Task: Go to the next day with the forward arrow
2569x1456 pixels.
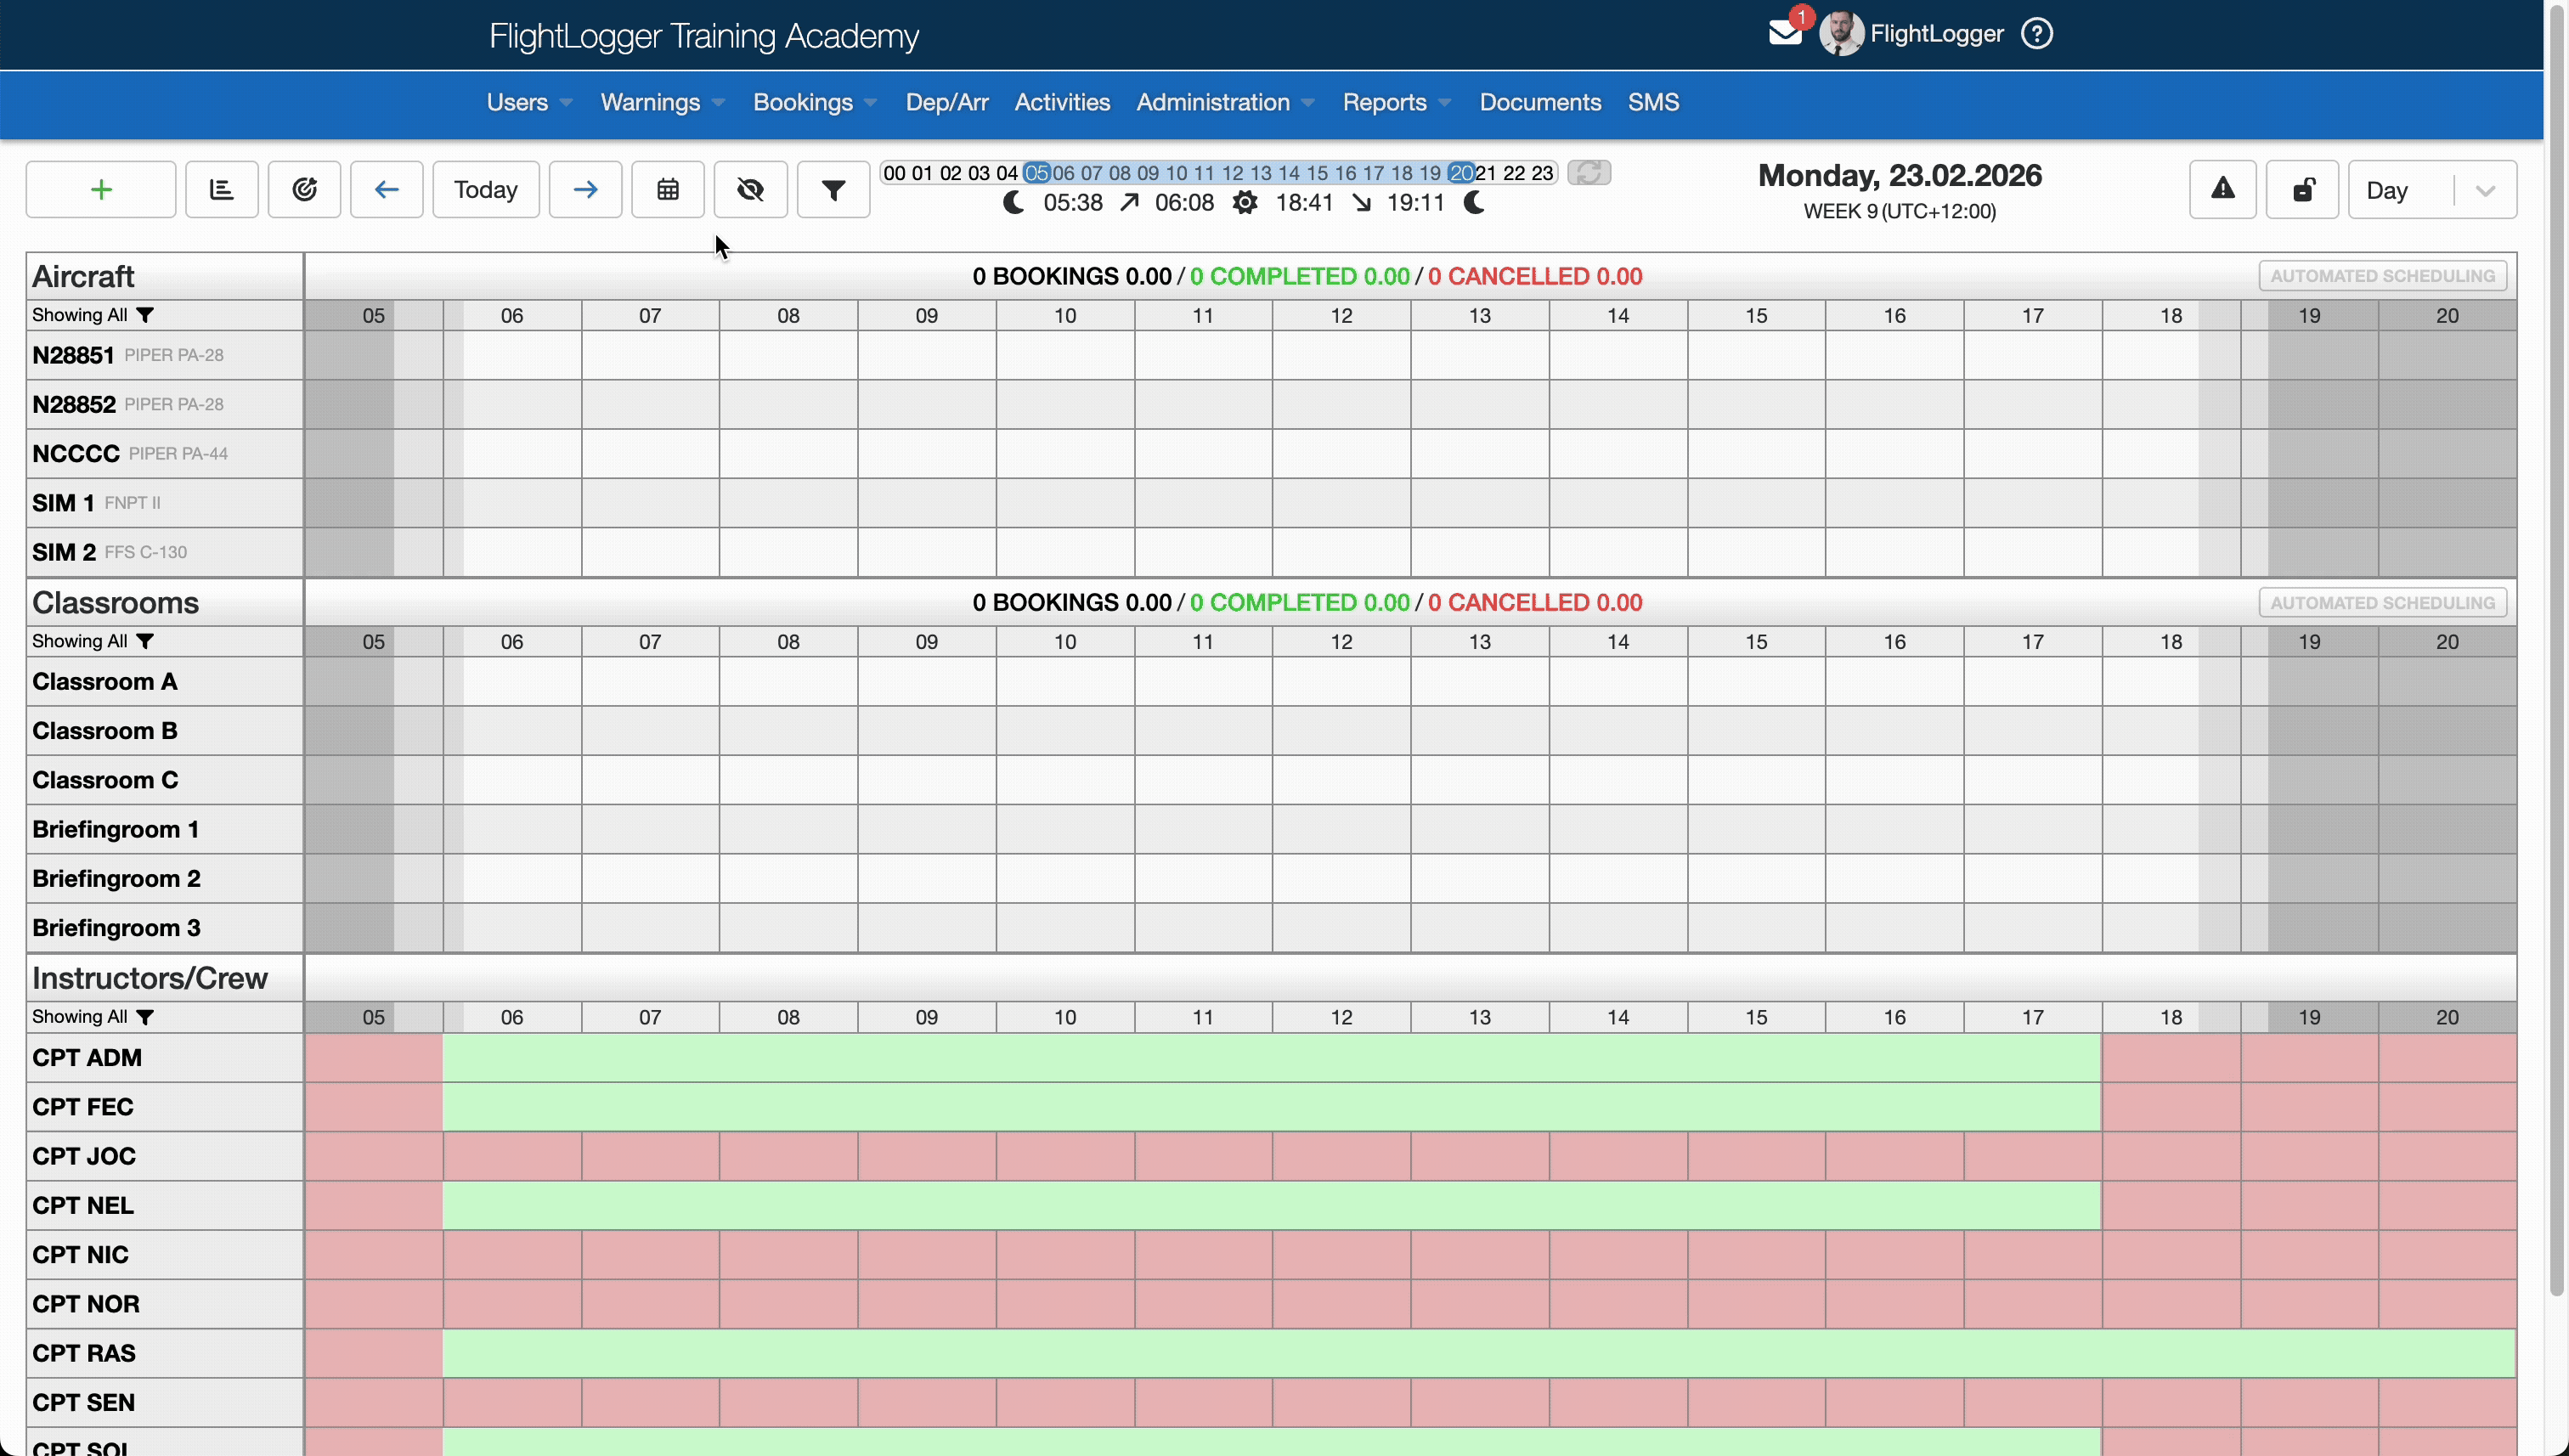Action: point(585,189)
